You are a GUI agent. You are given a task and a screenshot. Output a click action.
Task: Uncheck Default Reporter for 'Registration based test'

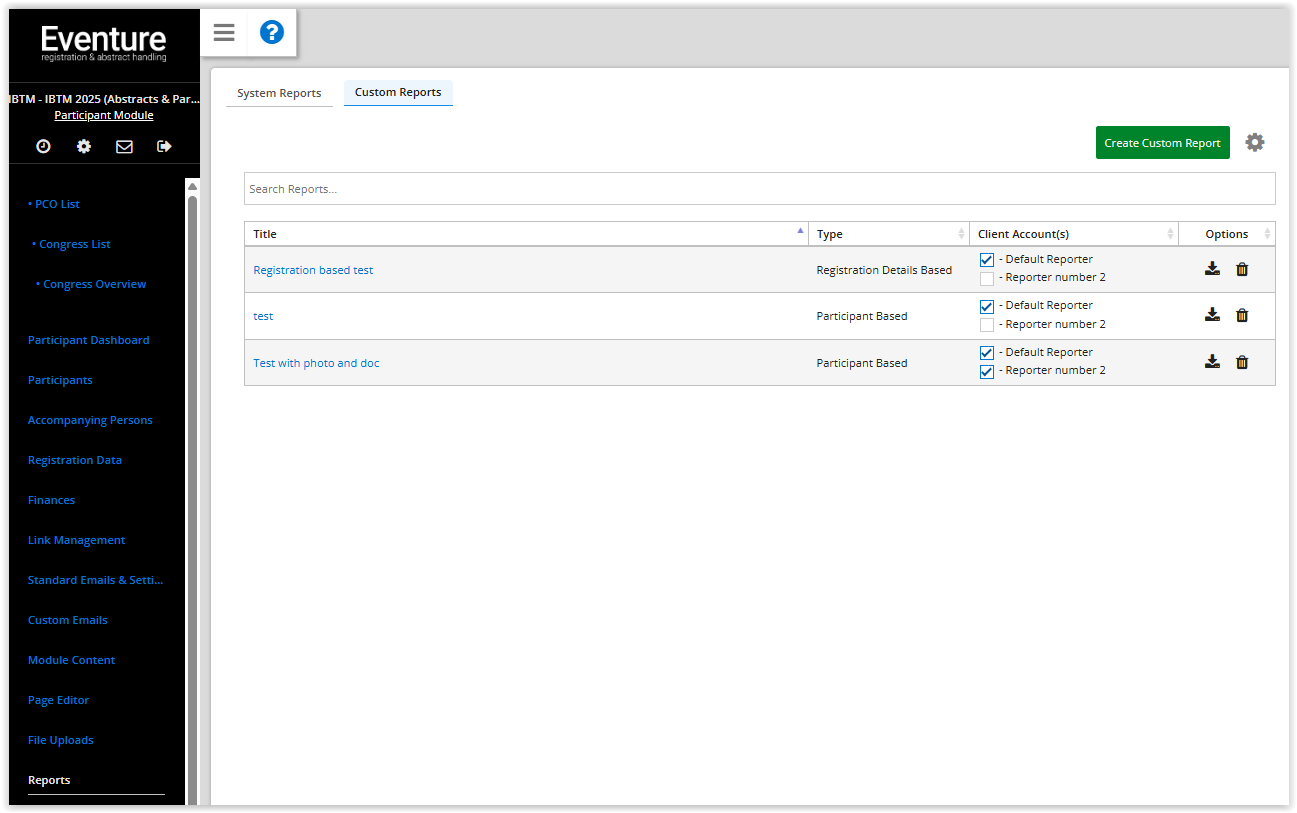pos(987,260)
